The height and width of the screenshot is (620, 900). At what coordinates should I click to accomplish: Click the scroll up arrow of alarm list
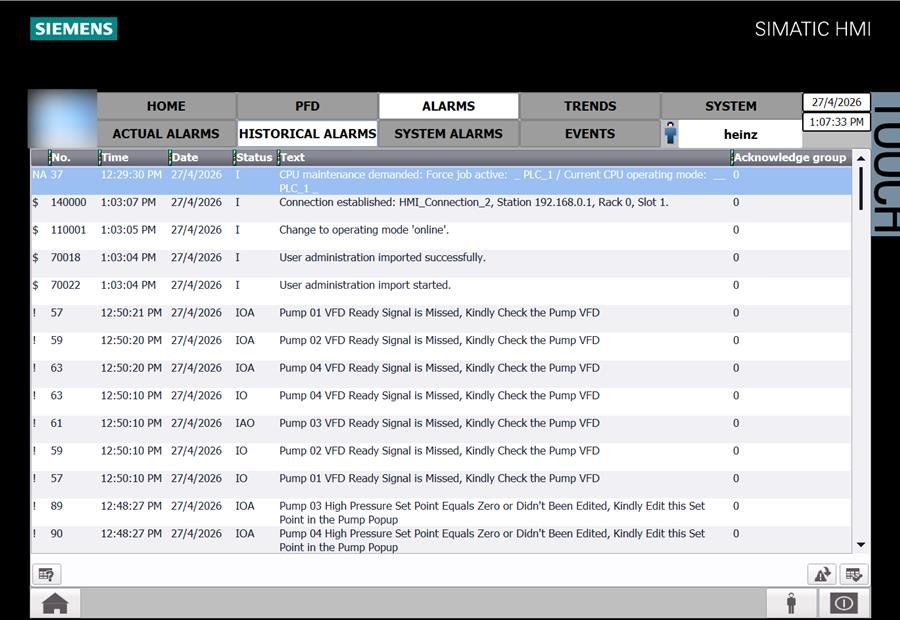point(860,158)
